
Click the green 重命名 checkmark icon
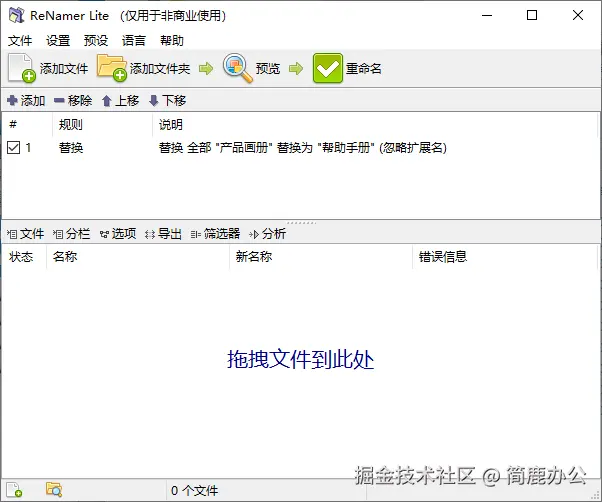(327, 68)
